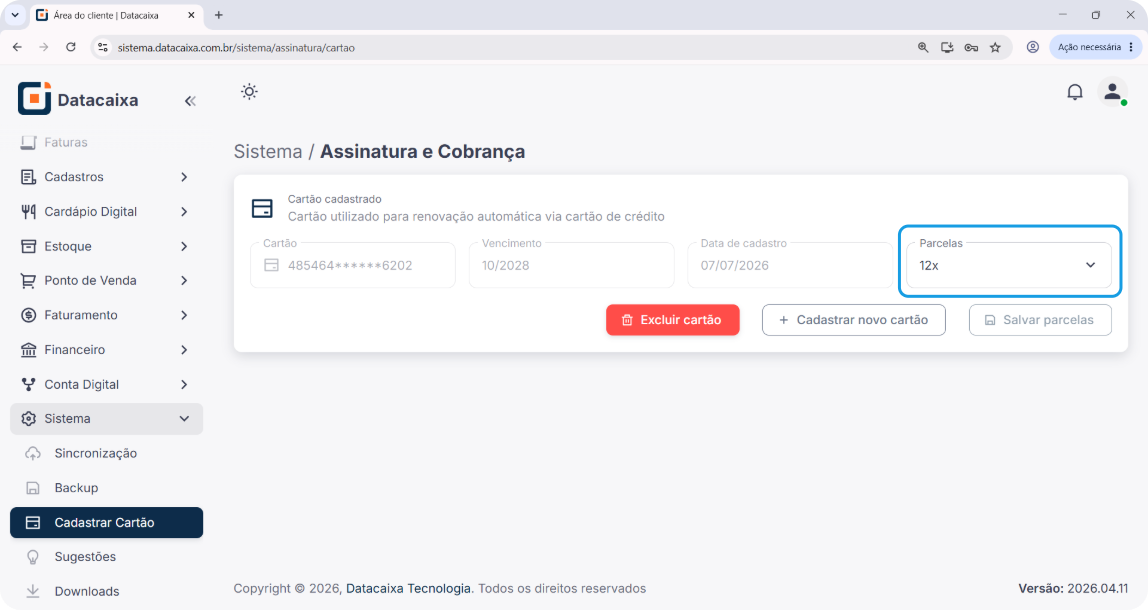Click the Downloads arrow icon
The height and width of the screenshot is (610, 1148).
pos(32,591)
